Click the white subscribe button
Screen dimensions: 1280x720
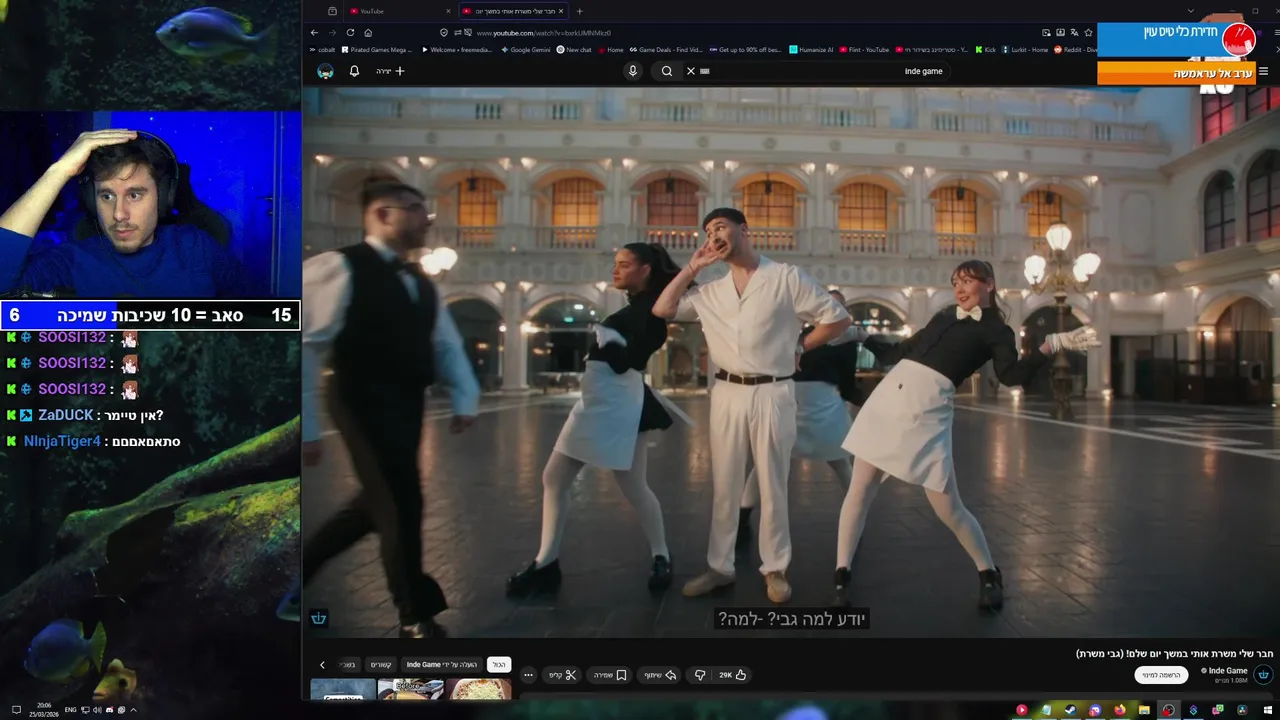coord(1161,675)
